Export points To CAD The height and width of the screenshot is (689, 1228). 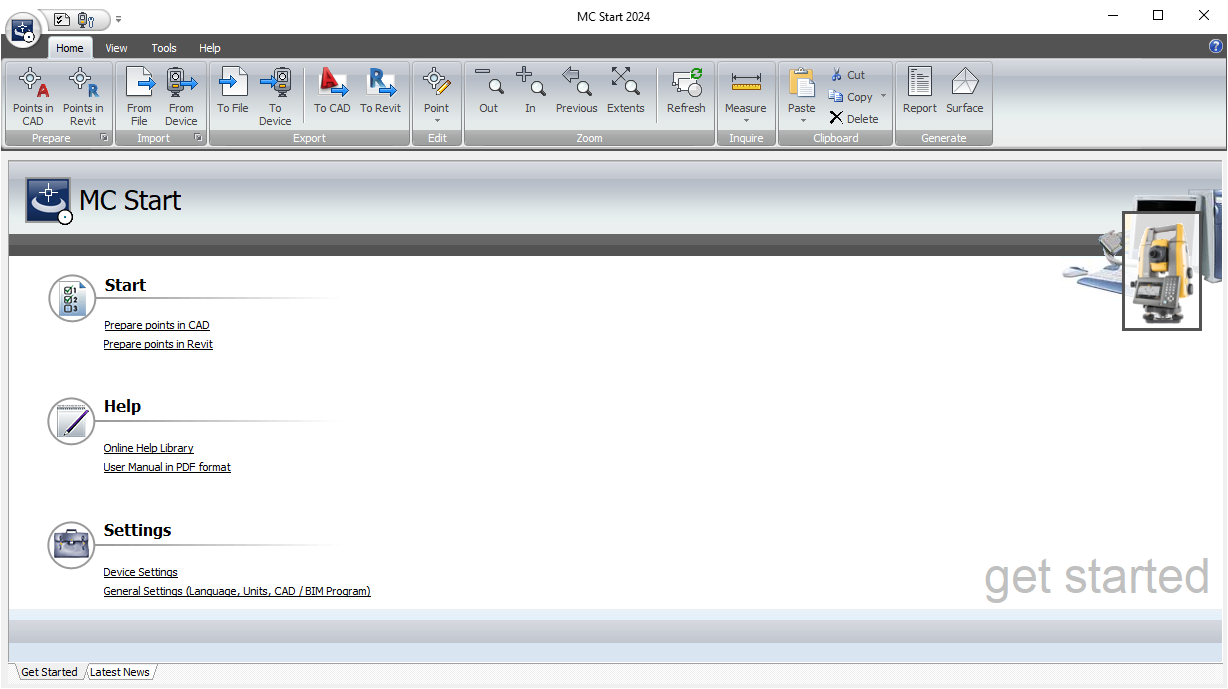pos(332,91)
